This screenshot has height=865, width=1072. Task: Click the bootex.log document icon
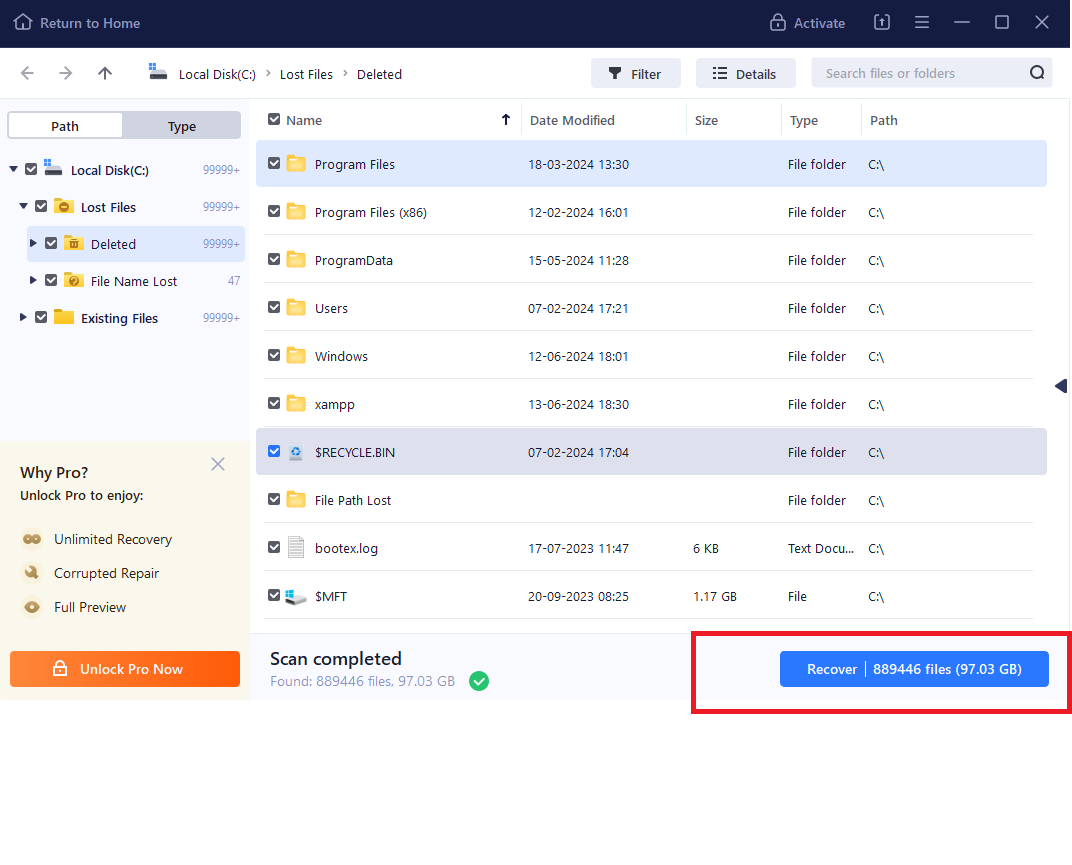tap(296, 547)
